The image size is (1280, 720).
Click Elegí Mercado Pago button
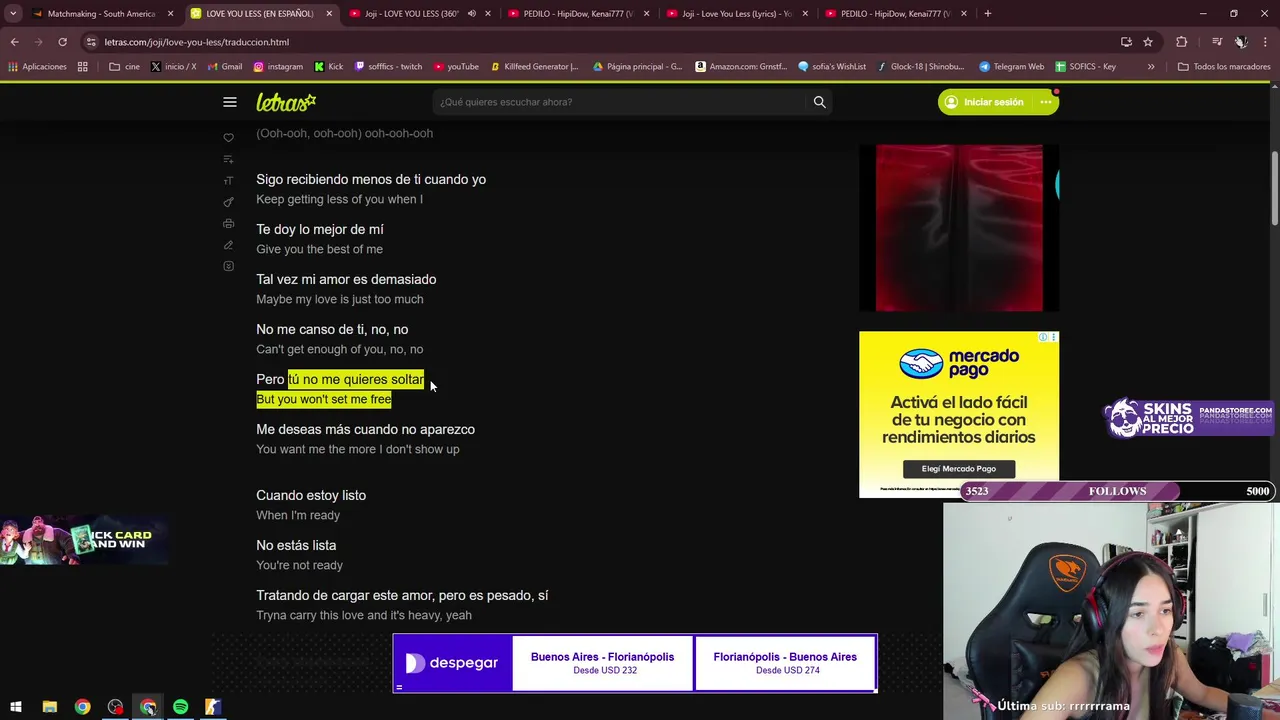(x=959, y=468)
